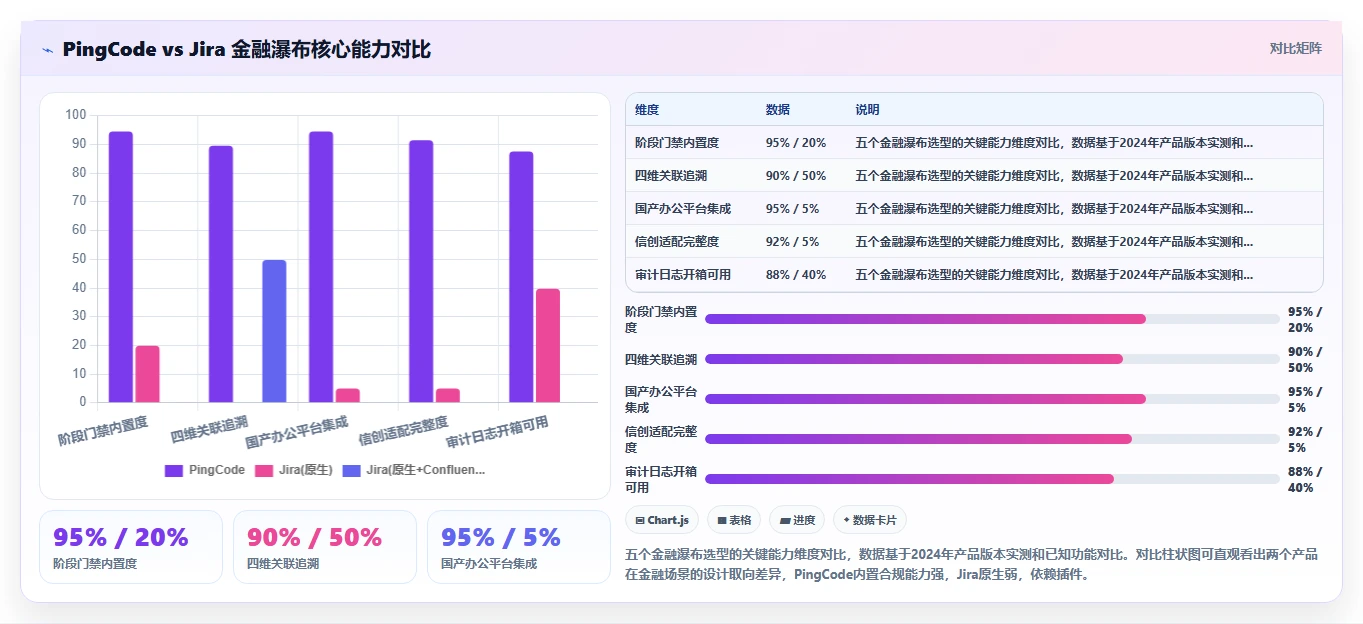Click the 阶段门禁内置度 progress bar
The height and width of the screenshot is (624, 1363).
[992, 319]
